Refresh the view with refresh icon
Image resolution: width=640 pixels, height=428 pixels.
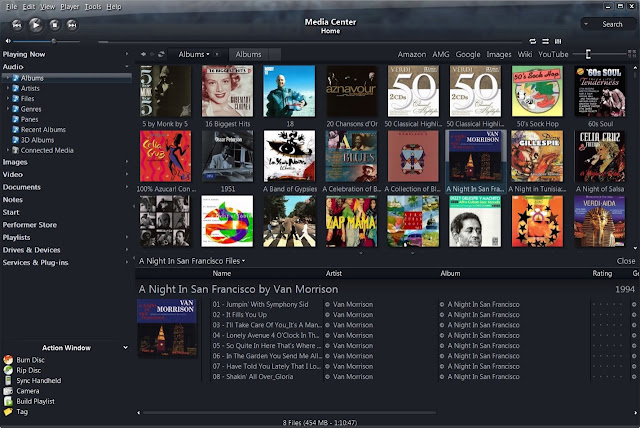pyautogui.click(x=161, y=54)
